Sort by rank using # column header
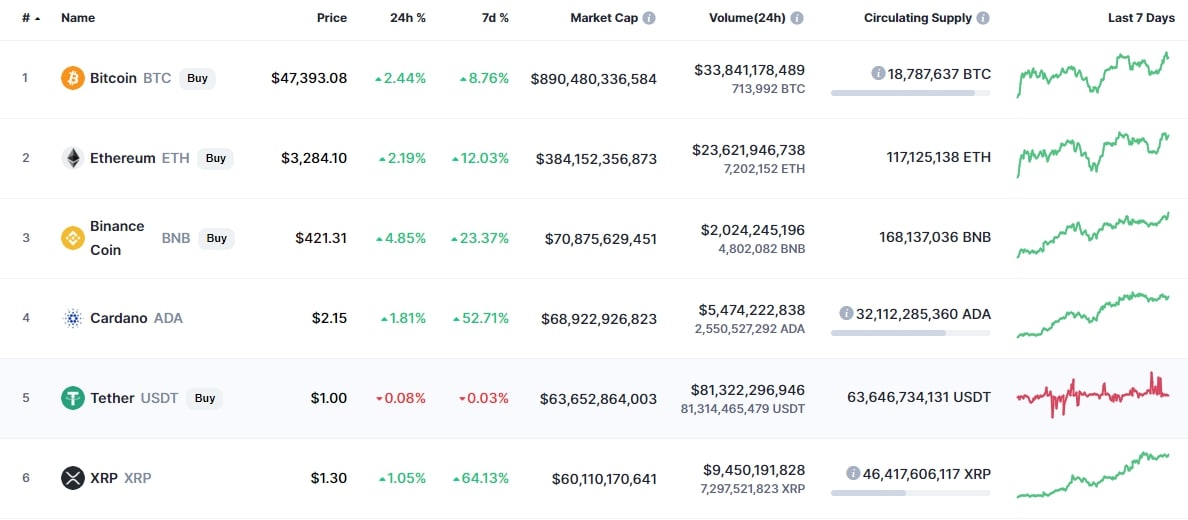This screenshot has width=1188, height=520. (30, 18)
